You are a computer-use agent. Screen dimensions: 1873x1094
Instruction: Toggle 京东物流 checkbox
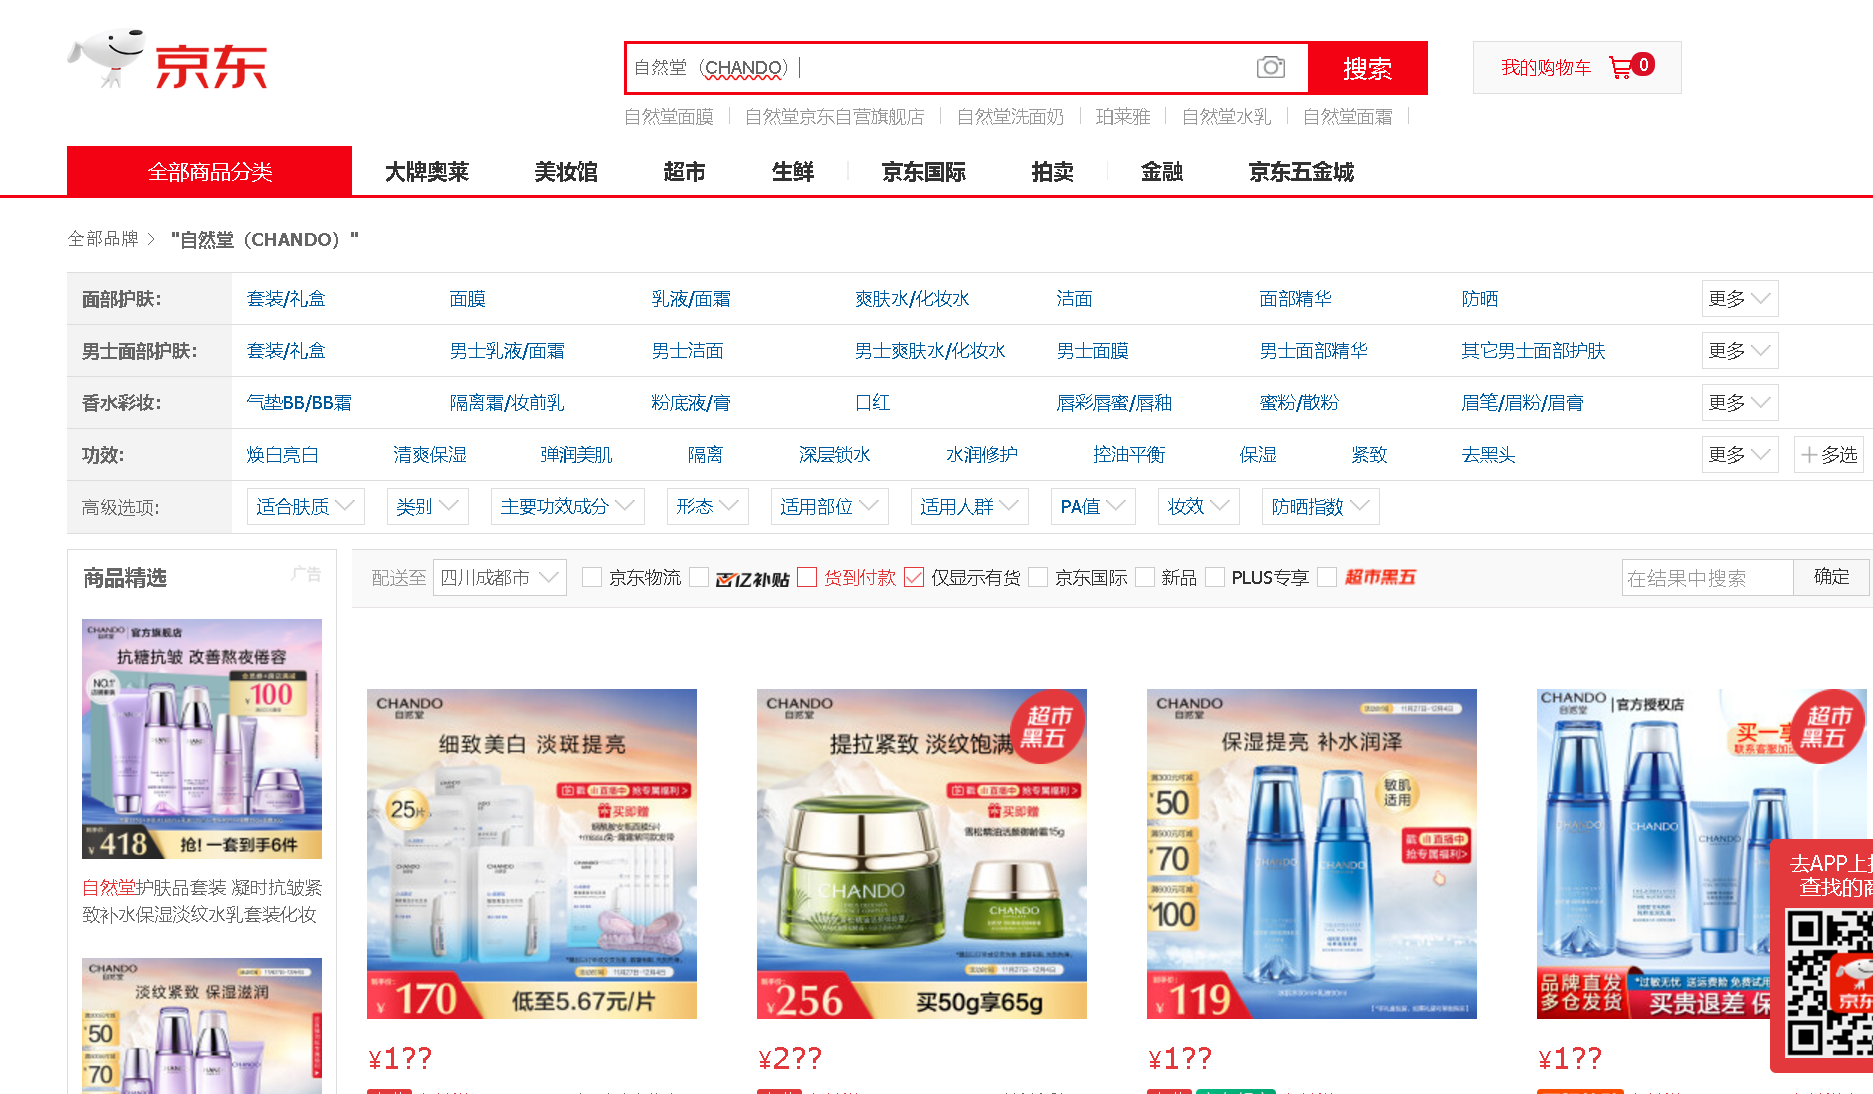click(x=592, y=577)
